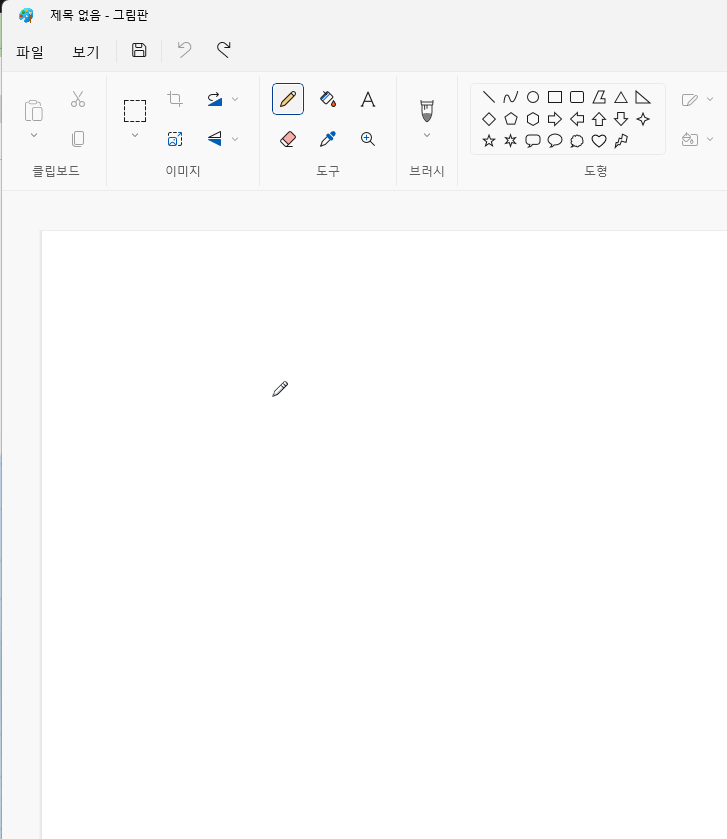Image resolution: width=727 pixels, height=839 pixels.
Task: Click the shape fill icon
Action: [x=690, y=139]
